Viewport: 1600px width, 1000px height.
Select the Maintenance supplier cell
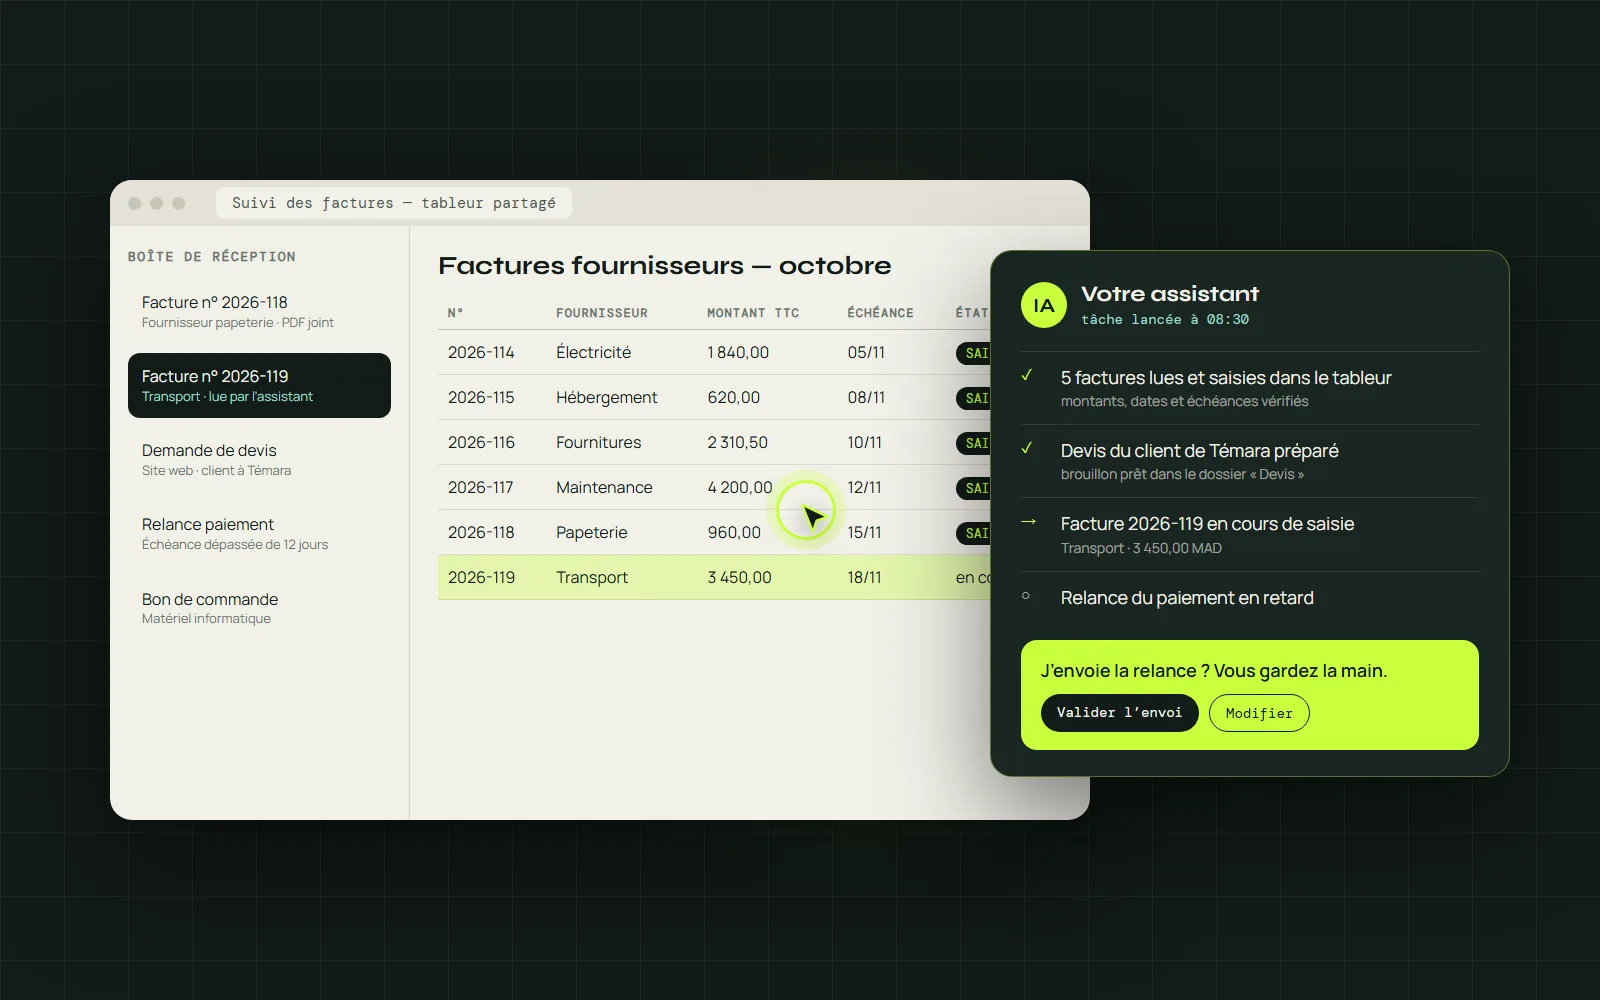604,487
